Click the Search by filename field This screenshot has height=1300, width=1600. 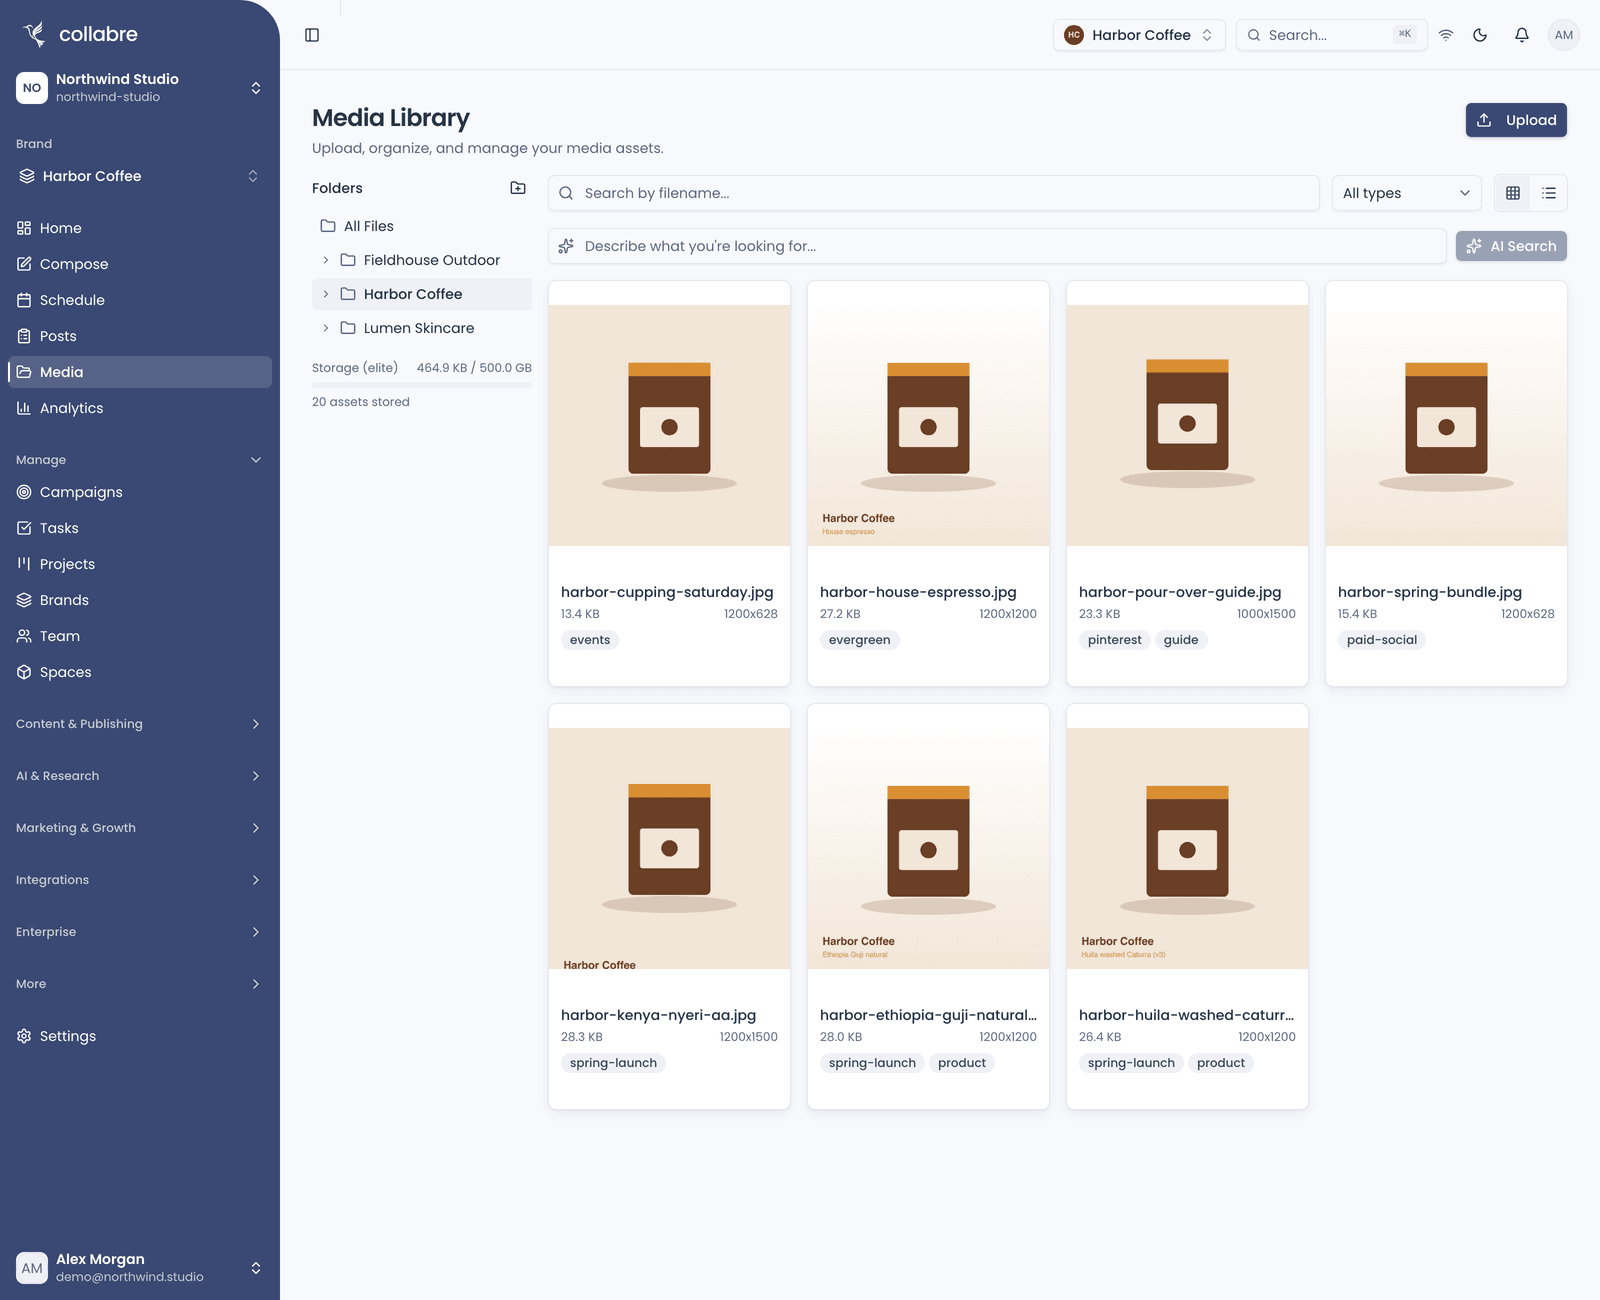[x=934, y=193]
